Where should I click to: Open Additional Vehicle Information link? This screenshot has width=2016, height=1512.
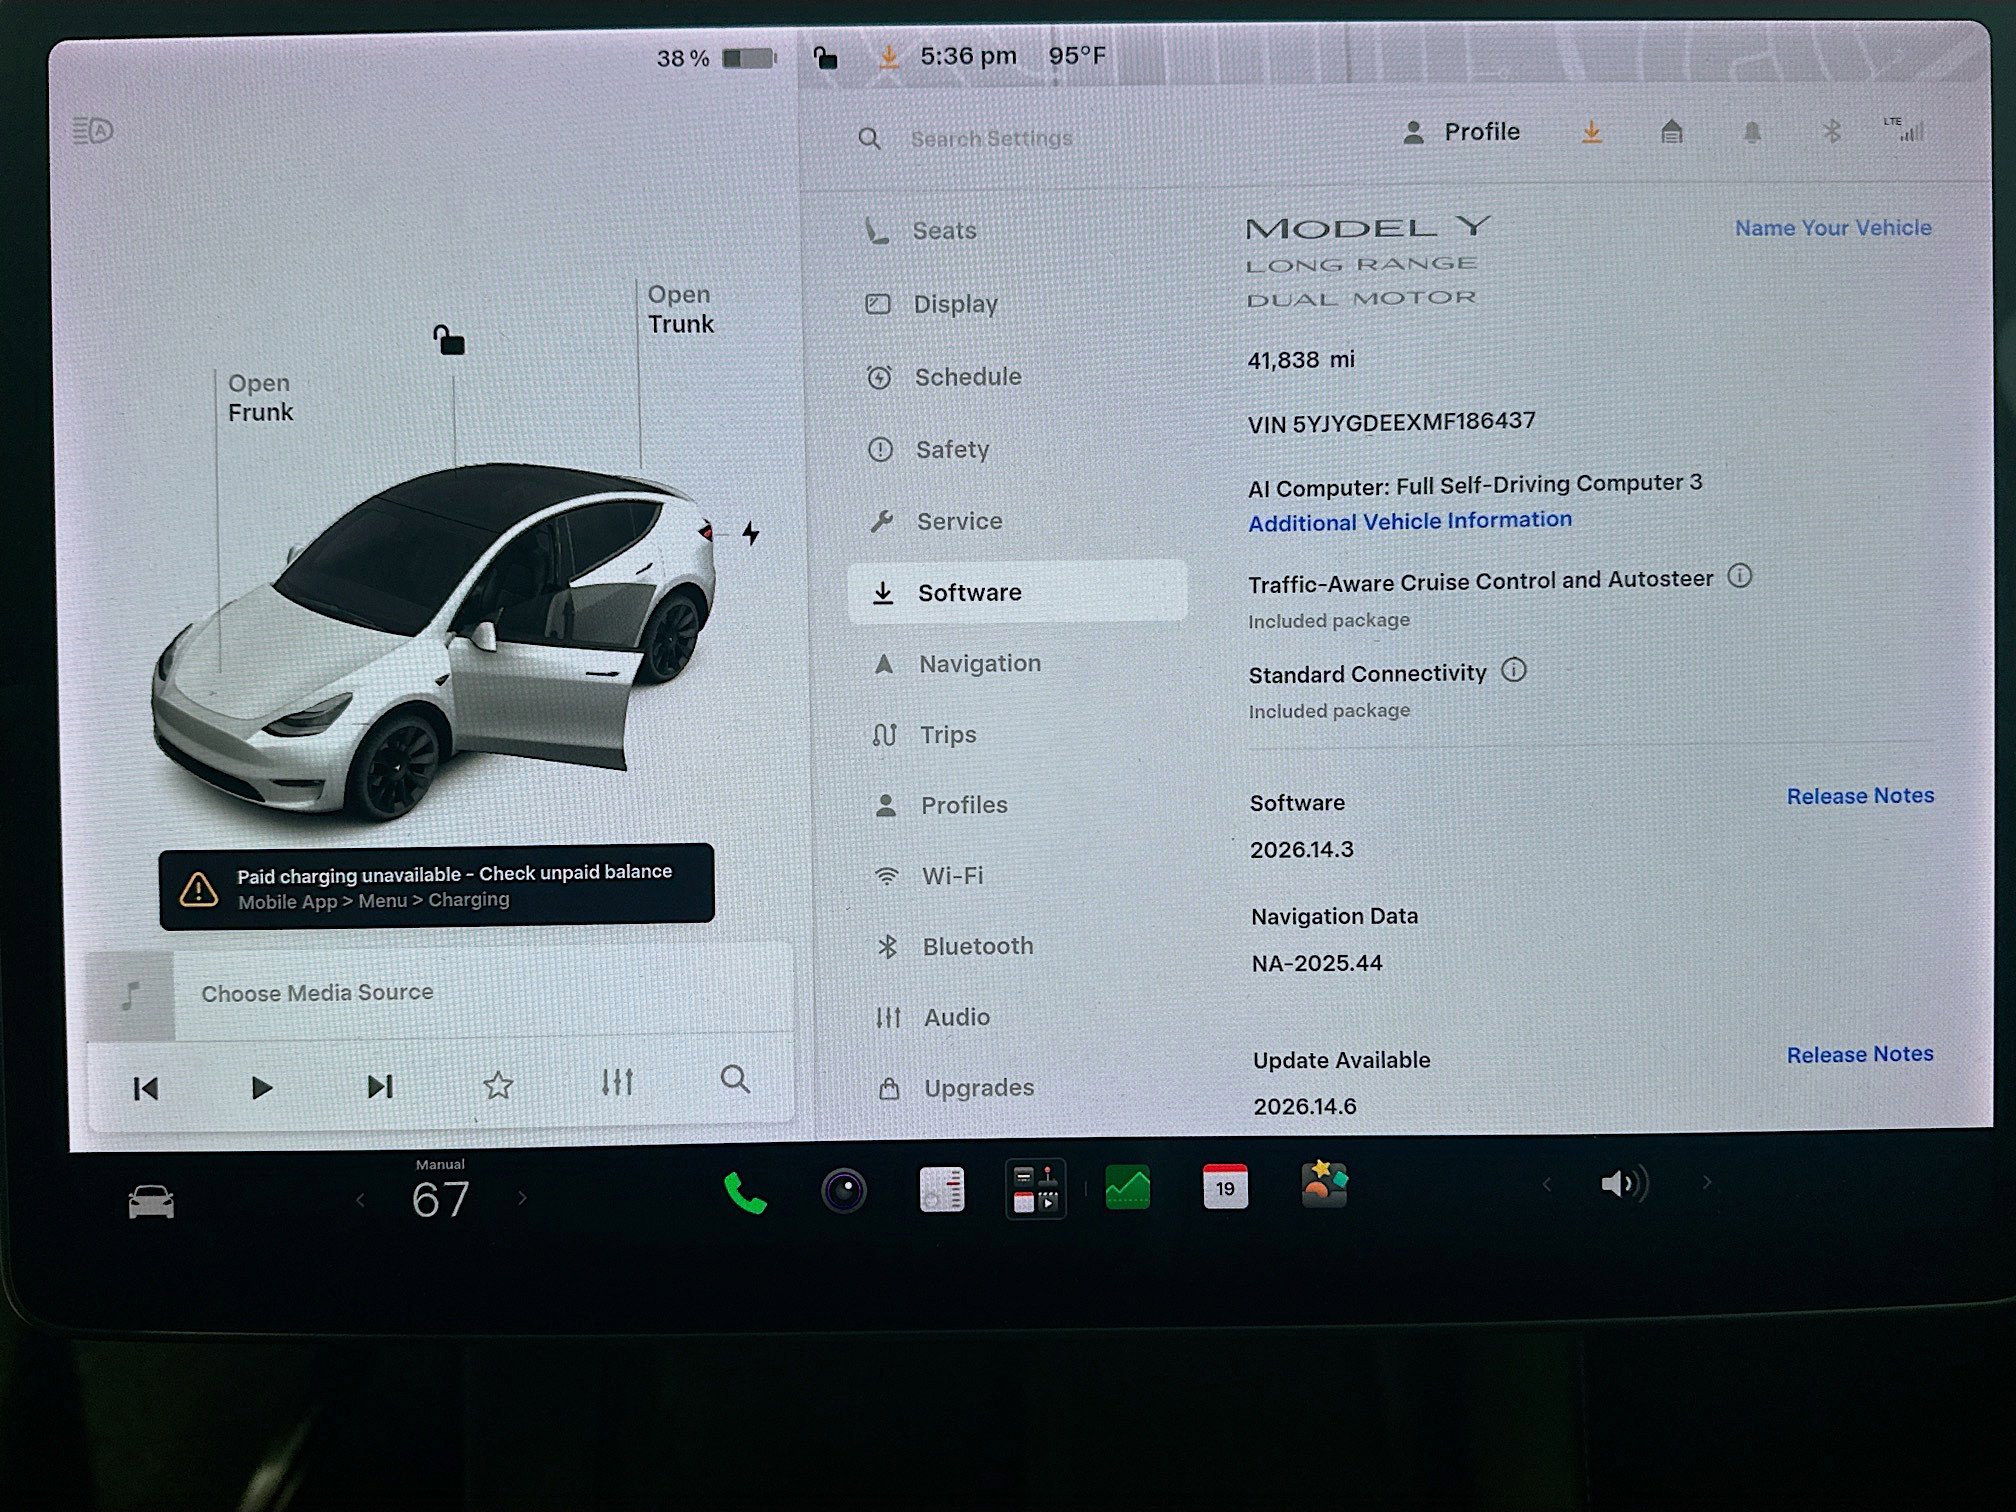click(1409, 521)
